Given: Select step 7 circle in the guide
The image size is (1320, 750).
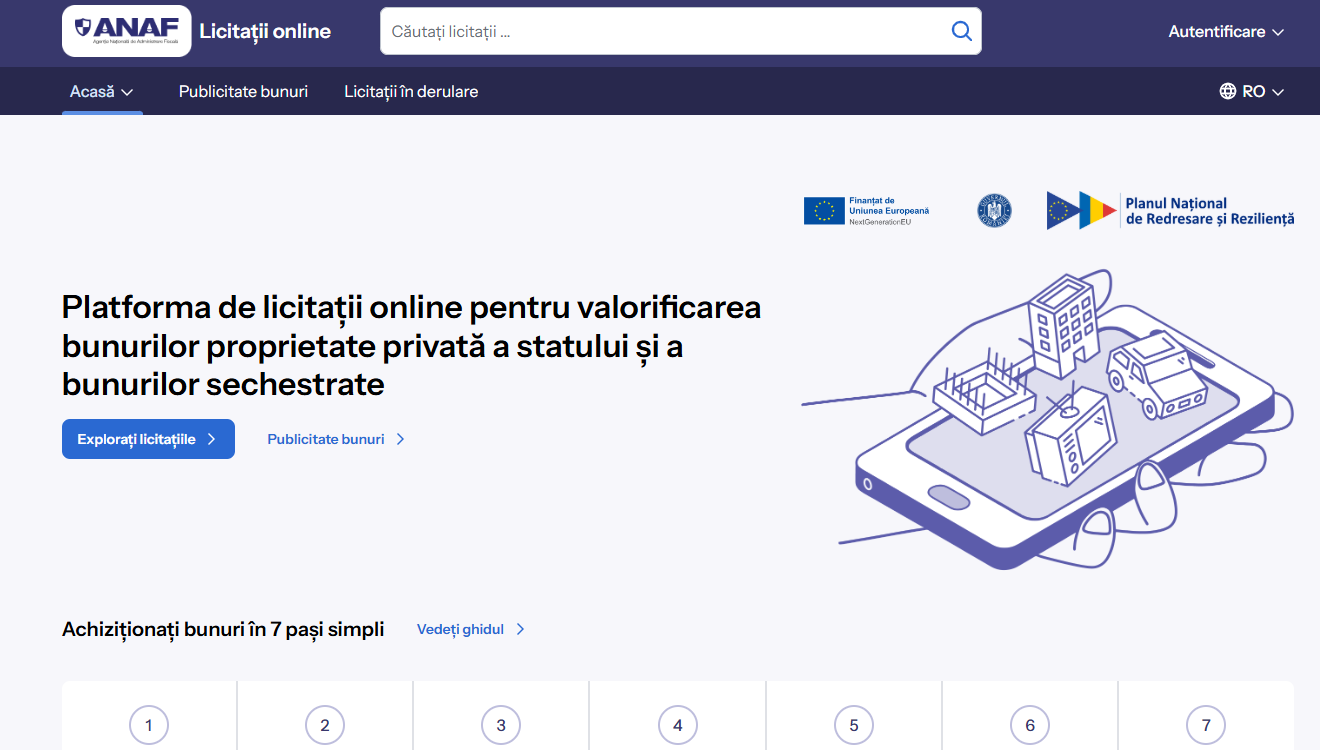Looking at the screenshot, I should 1205,725.
